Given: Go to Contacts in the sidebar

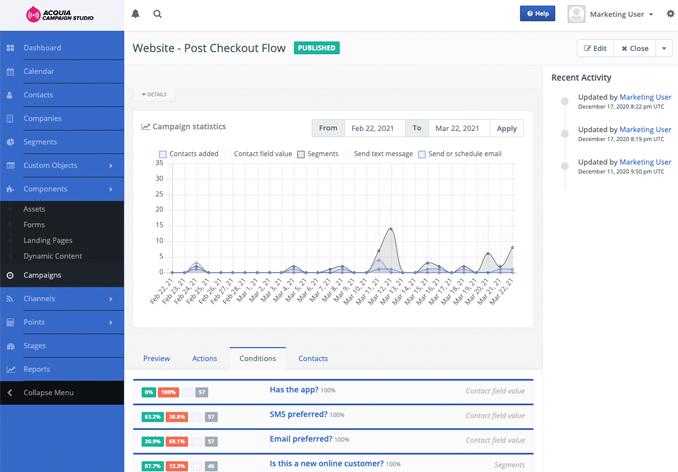Looking at the screenshot, I should tap(39, 95).
